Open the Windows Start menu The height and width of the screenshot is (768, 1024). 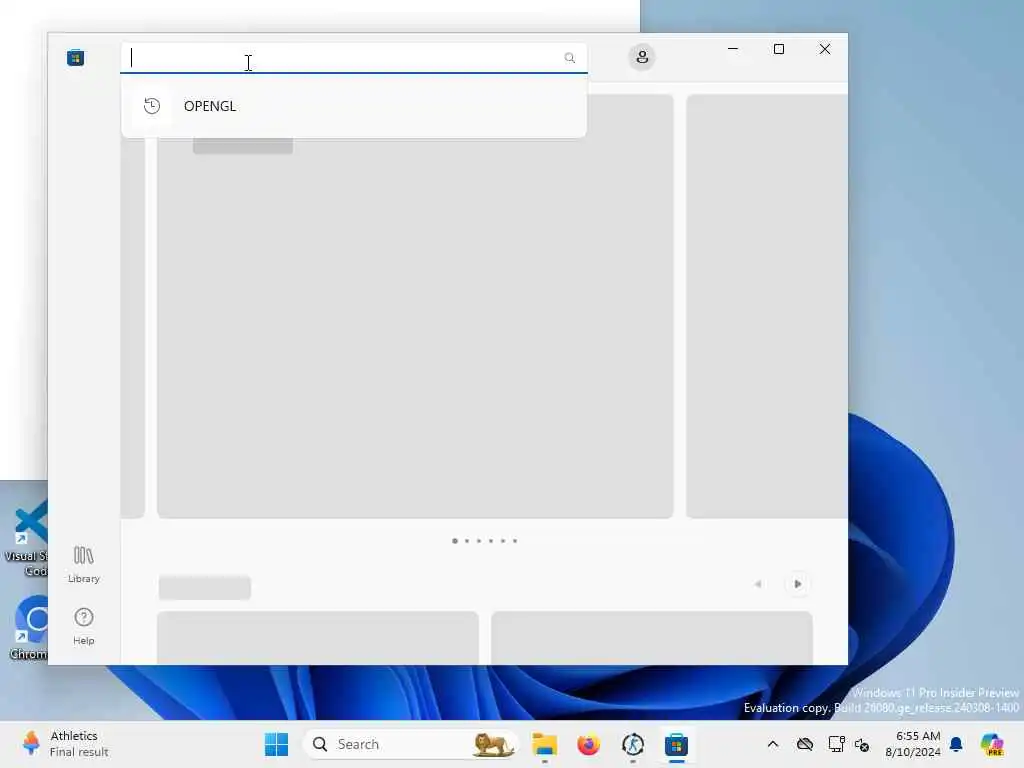[276, 744]
